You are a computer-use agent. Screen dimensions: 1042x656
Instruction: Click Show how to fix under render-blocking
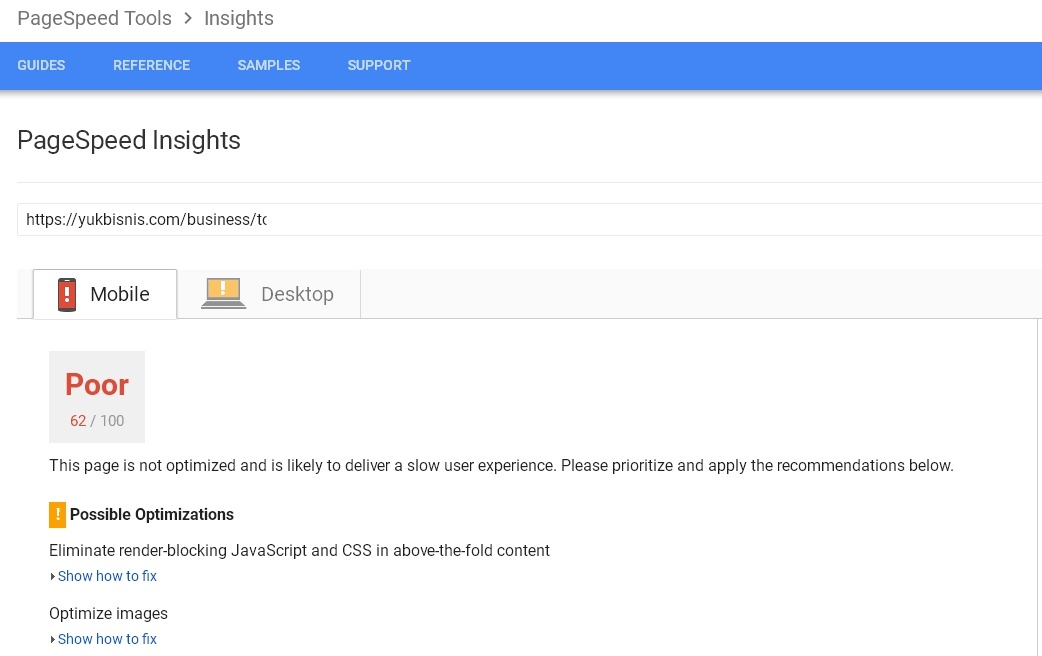point(107,576)
